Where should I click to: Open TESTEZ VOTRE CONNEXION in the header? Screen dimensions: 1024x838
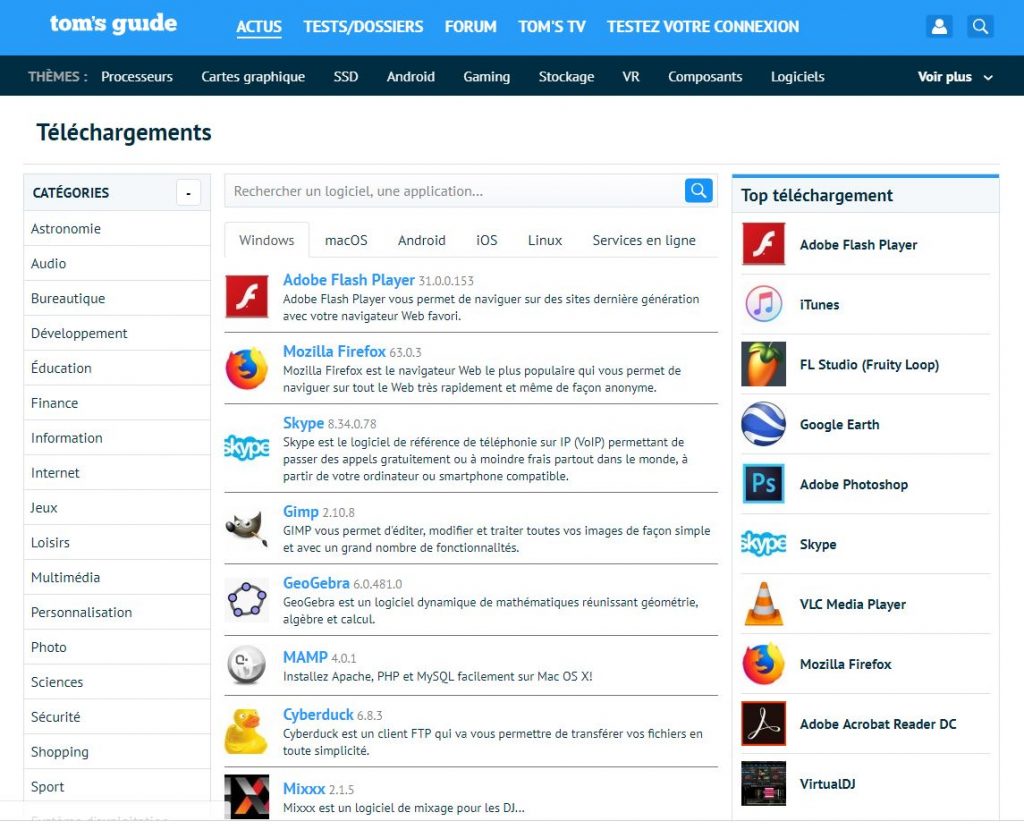pos(703,27)
